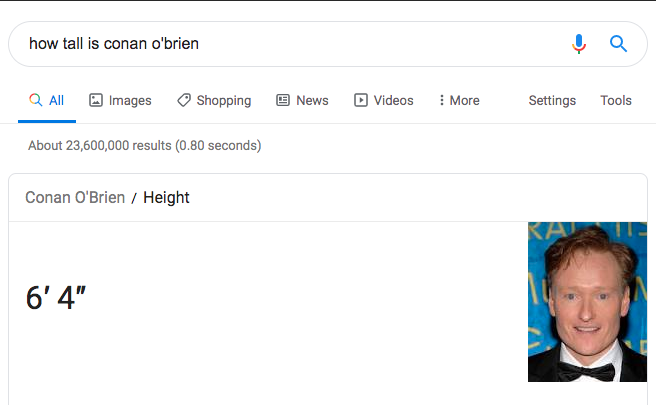This screenshot has height=405, width=656.
Task: Open the More dropdown label
Action: coord(464,100)
